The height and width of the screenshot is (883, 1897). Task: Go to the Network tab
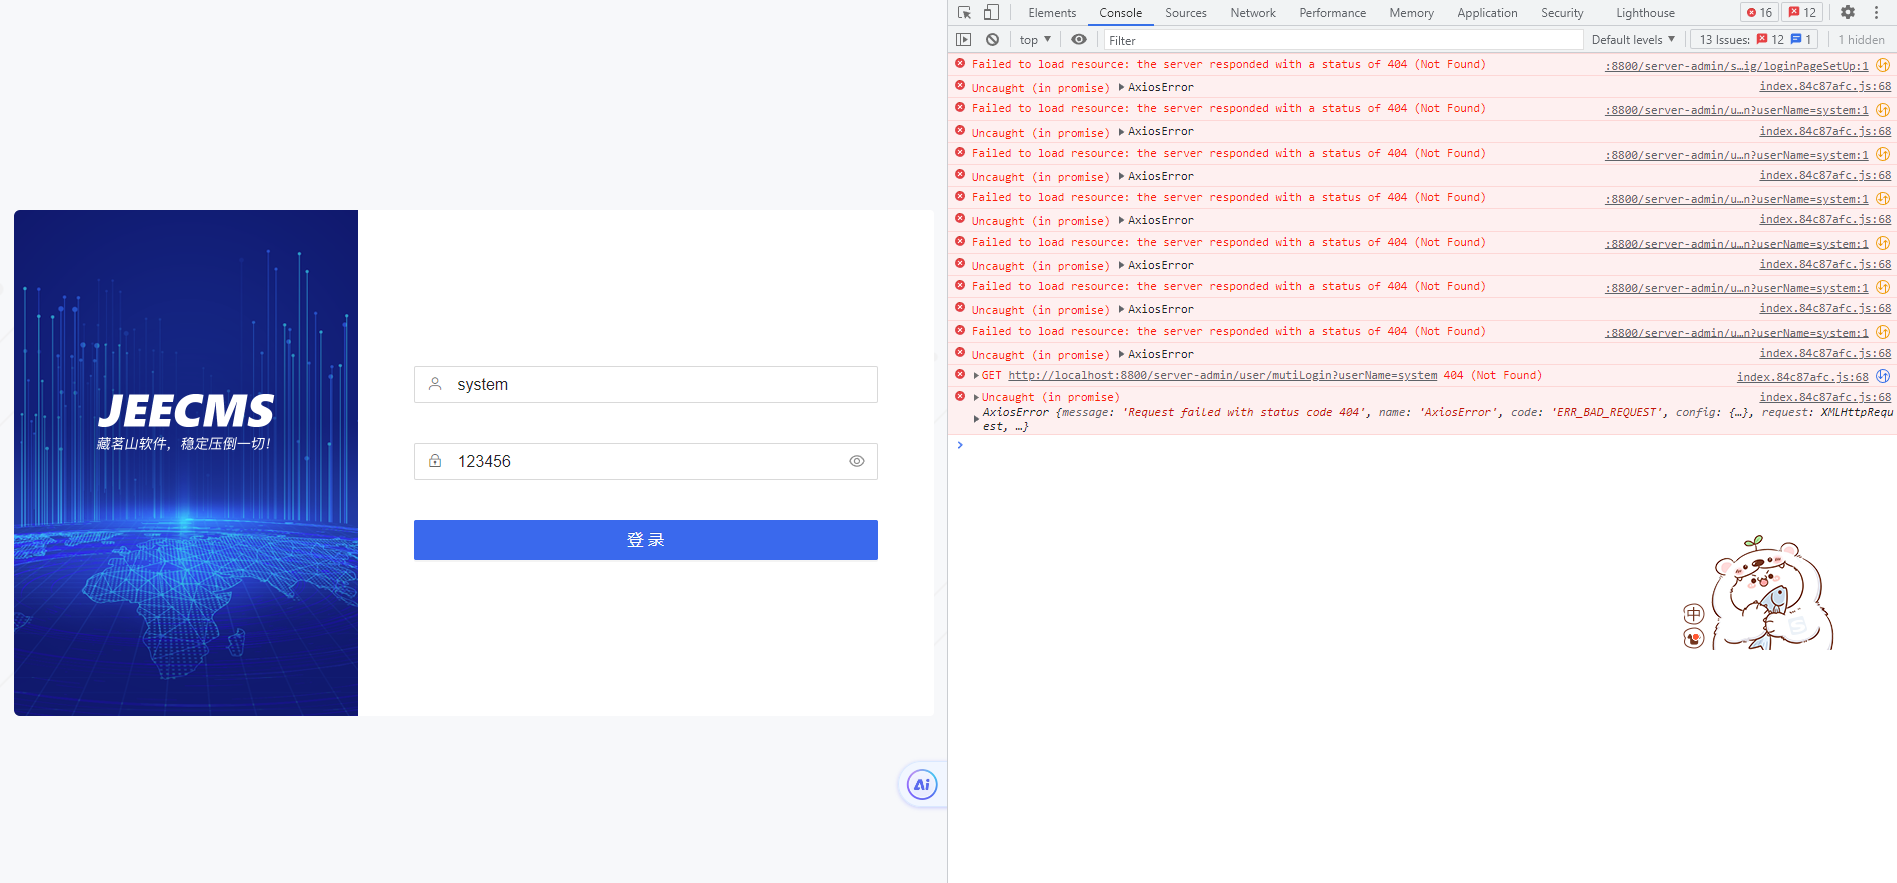tap(1253, 13)
